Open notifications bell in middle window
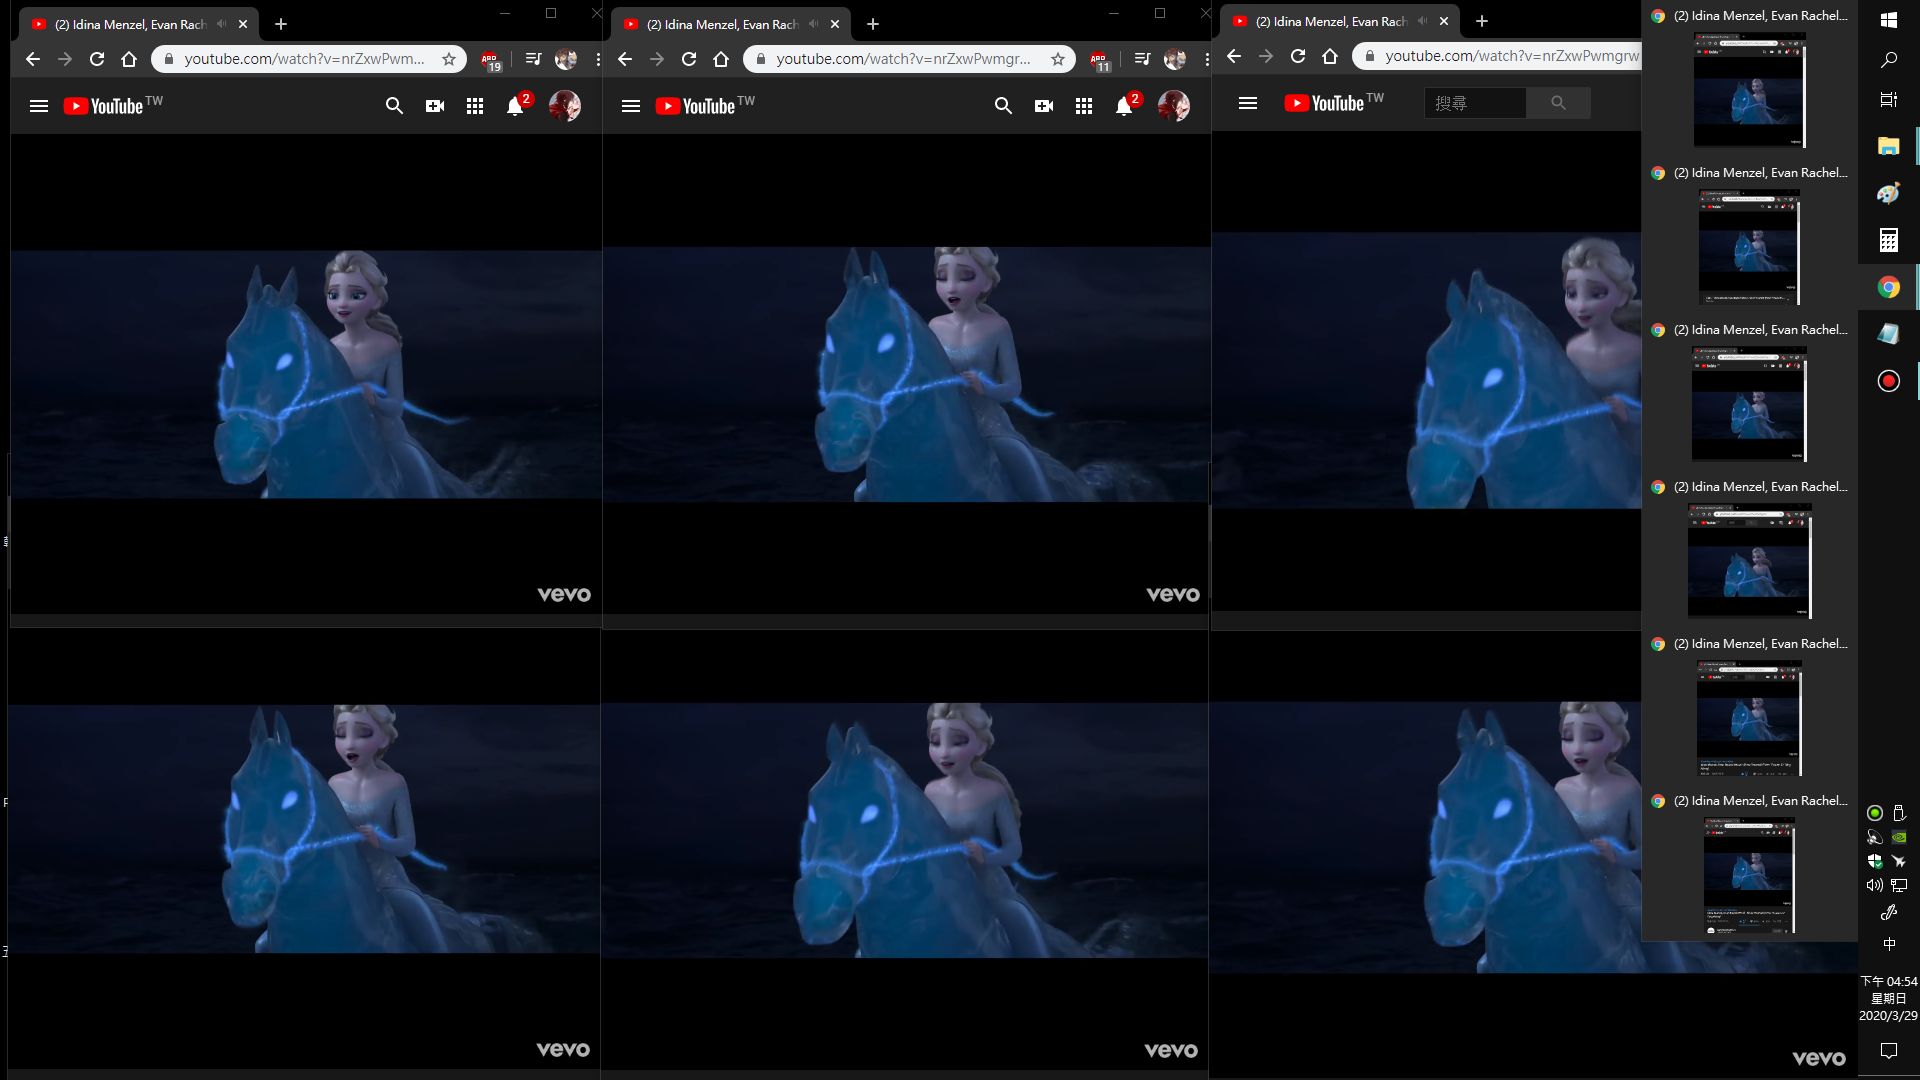This screenshot has height=1080, width=1920. click(x=1125, y=105)
